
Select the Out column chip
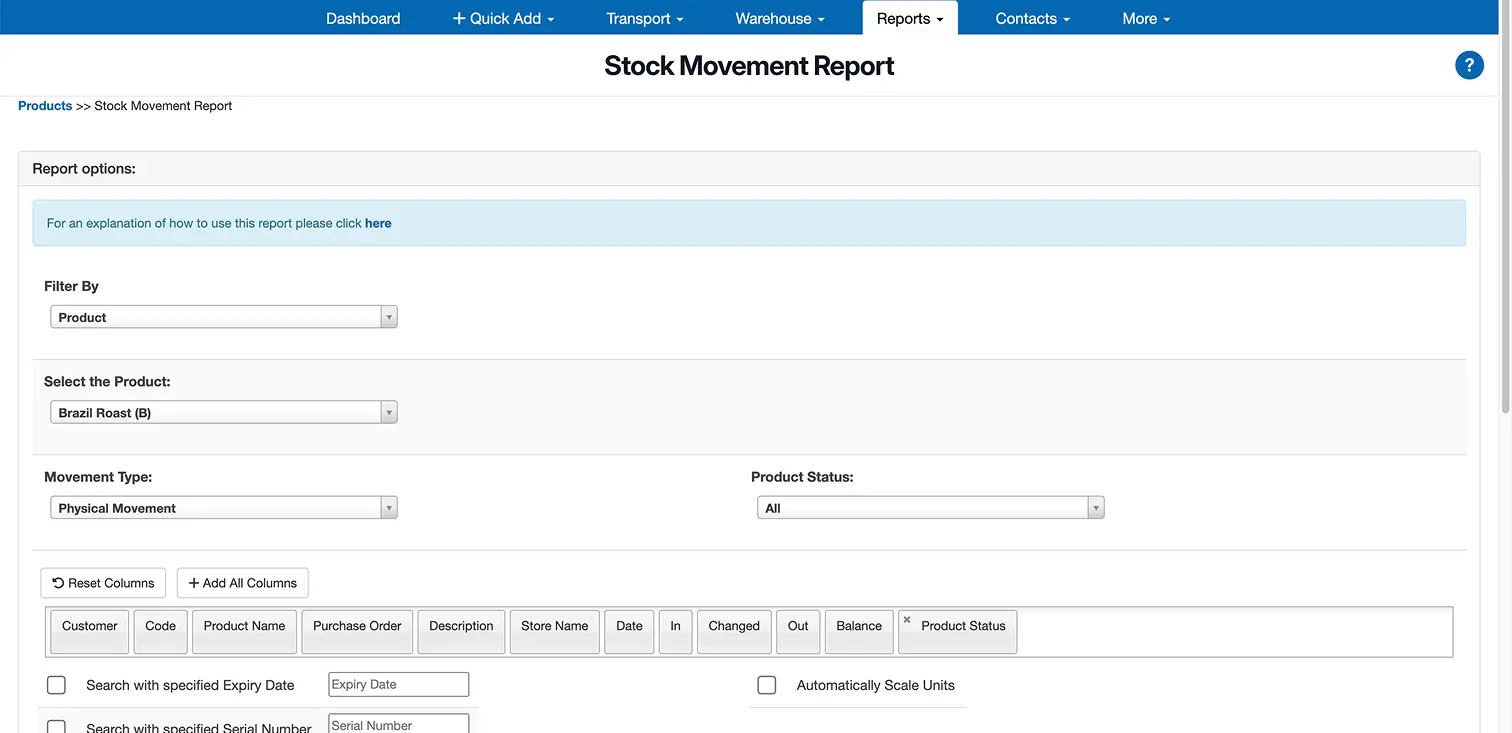coord(798,631)
